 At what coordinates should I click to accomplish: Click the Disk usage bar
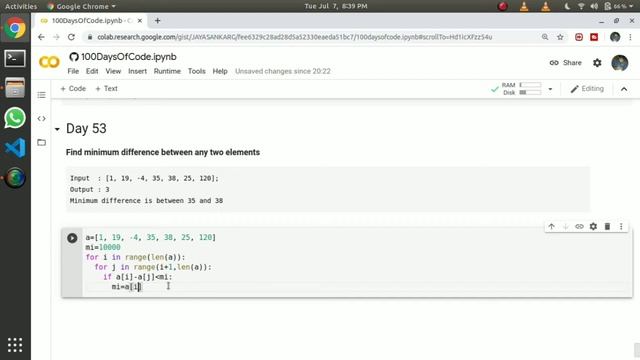[x=530, y=93]
